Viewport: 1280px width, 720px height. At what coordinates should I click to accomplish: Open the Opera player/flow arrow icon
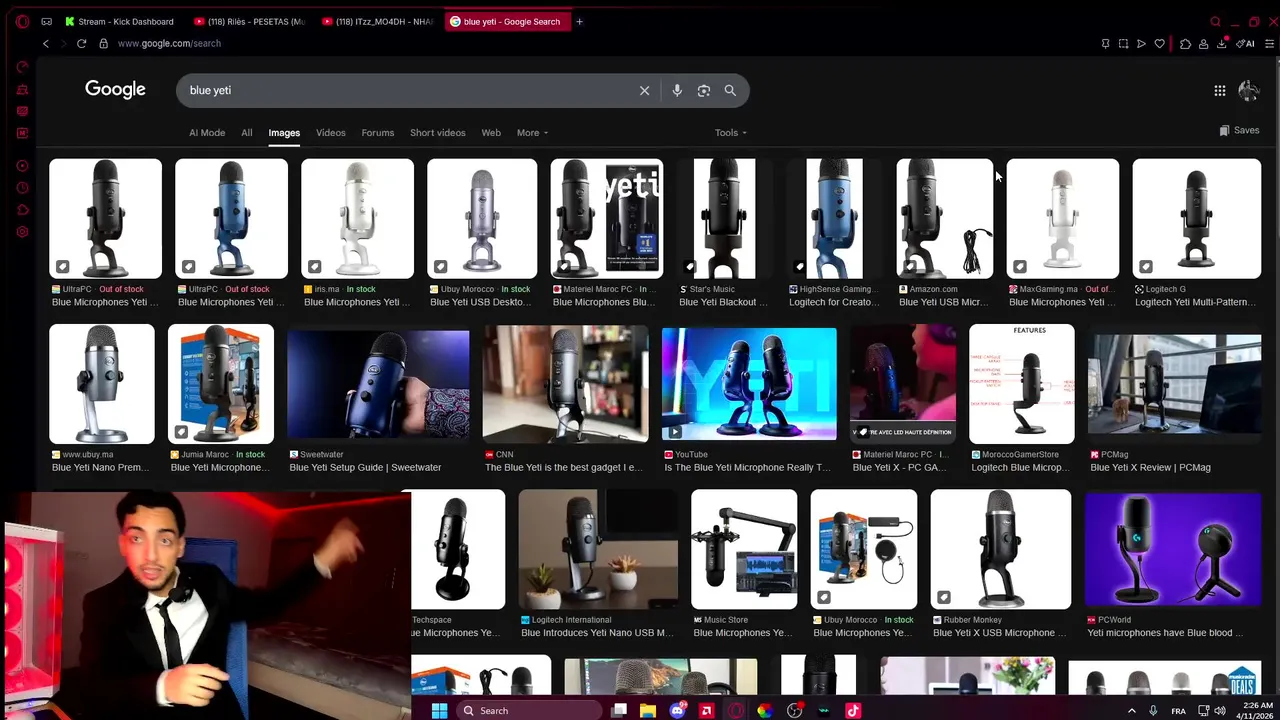[1141, 43]
